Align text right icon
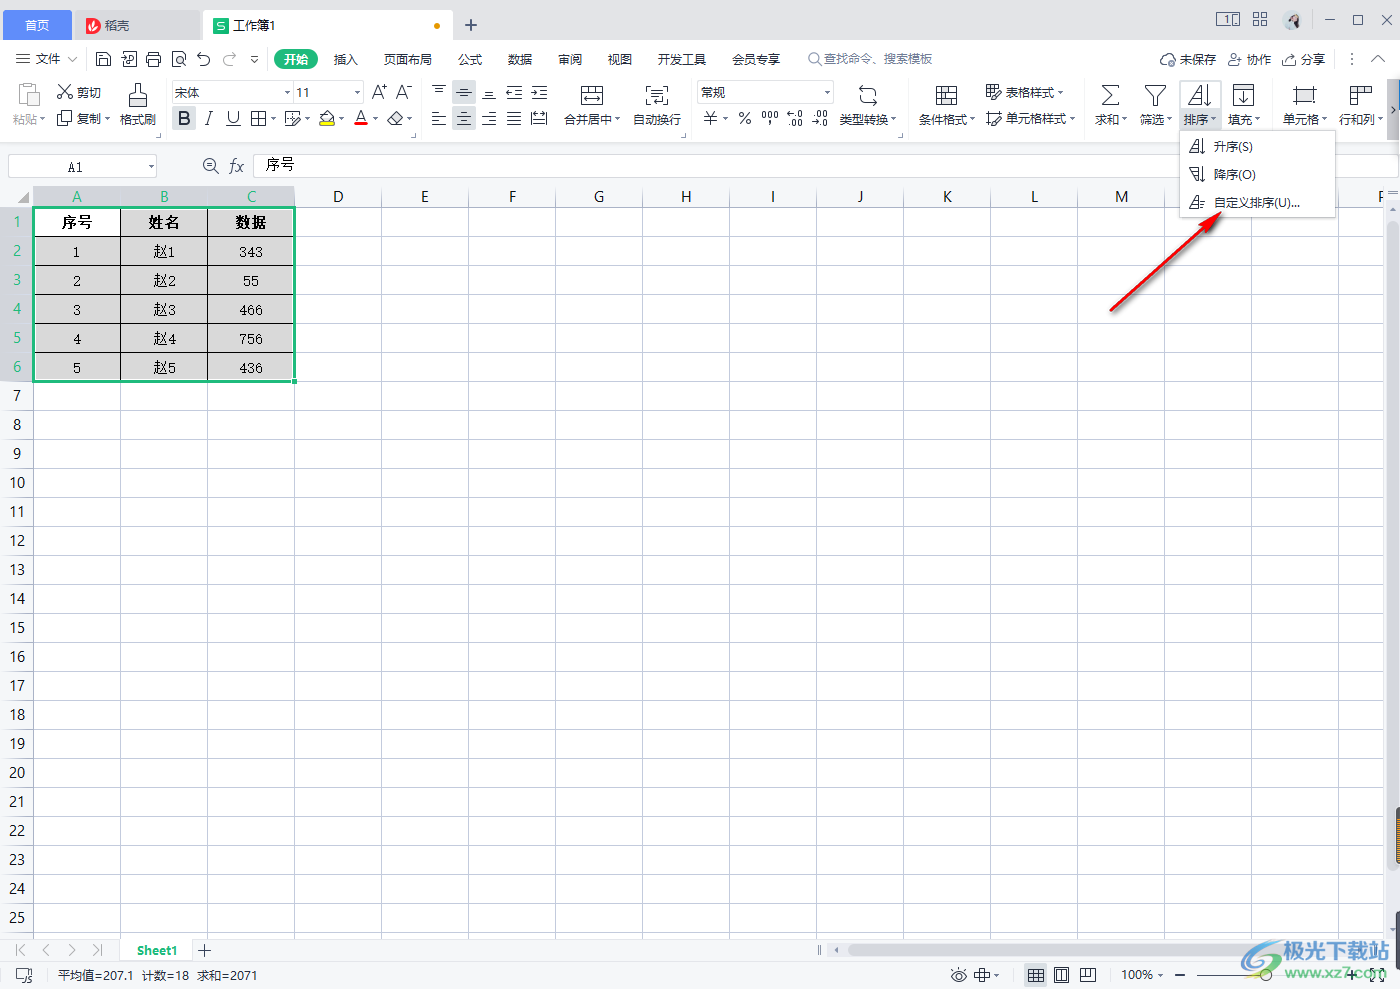Image resolution: width=1400 pixels, height=989 pixels. click(x=489, y=119)
